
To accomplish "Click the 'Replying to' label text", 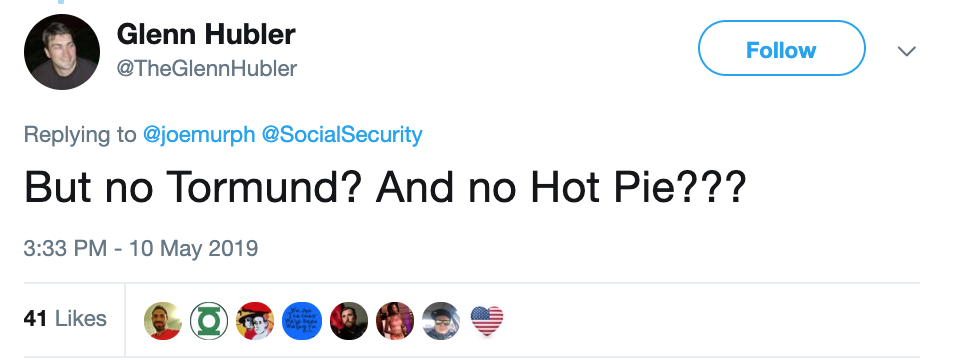I will (80, 135).
